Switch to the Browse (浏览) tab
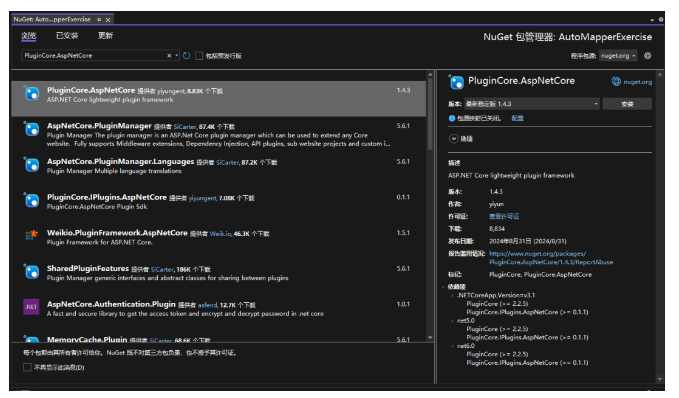This screenshot has height=398, width=679. (29, 36)
